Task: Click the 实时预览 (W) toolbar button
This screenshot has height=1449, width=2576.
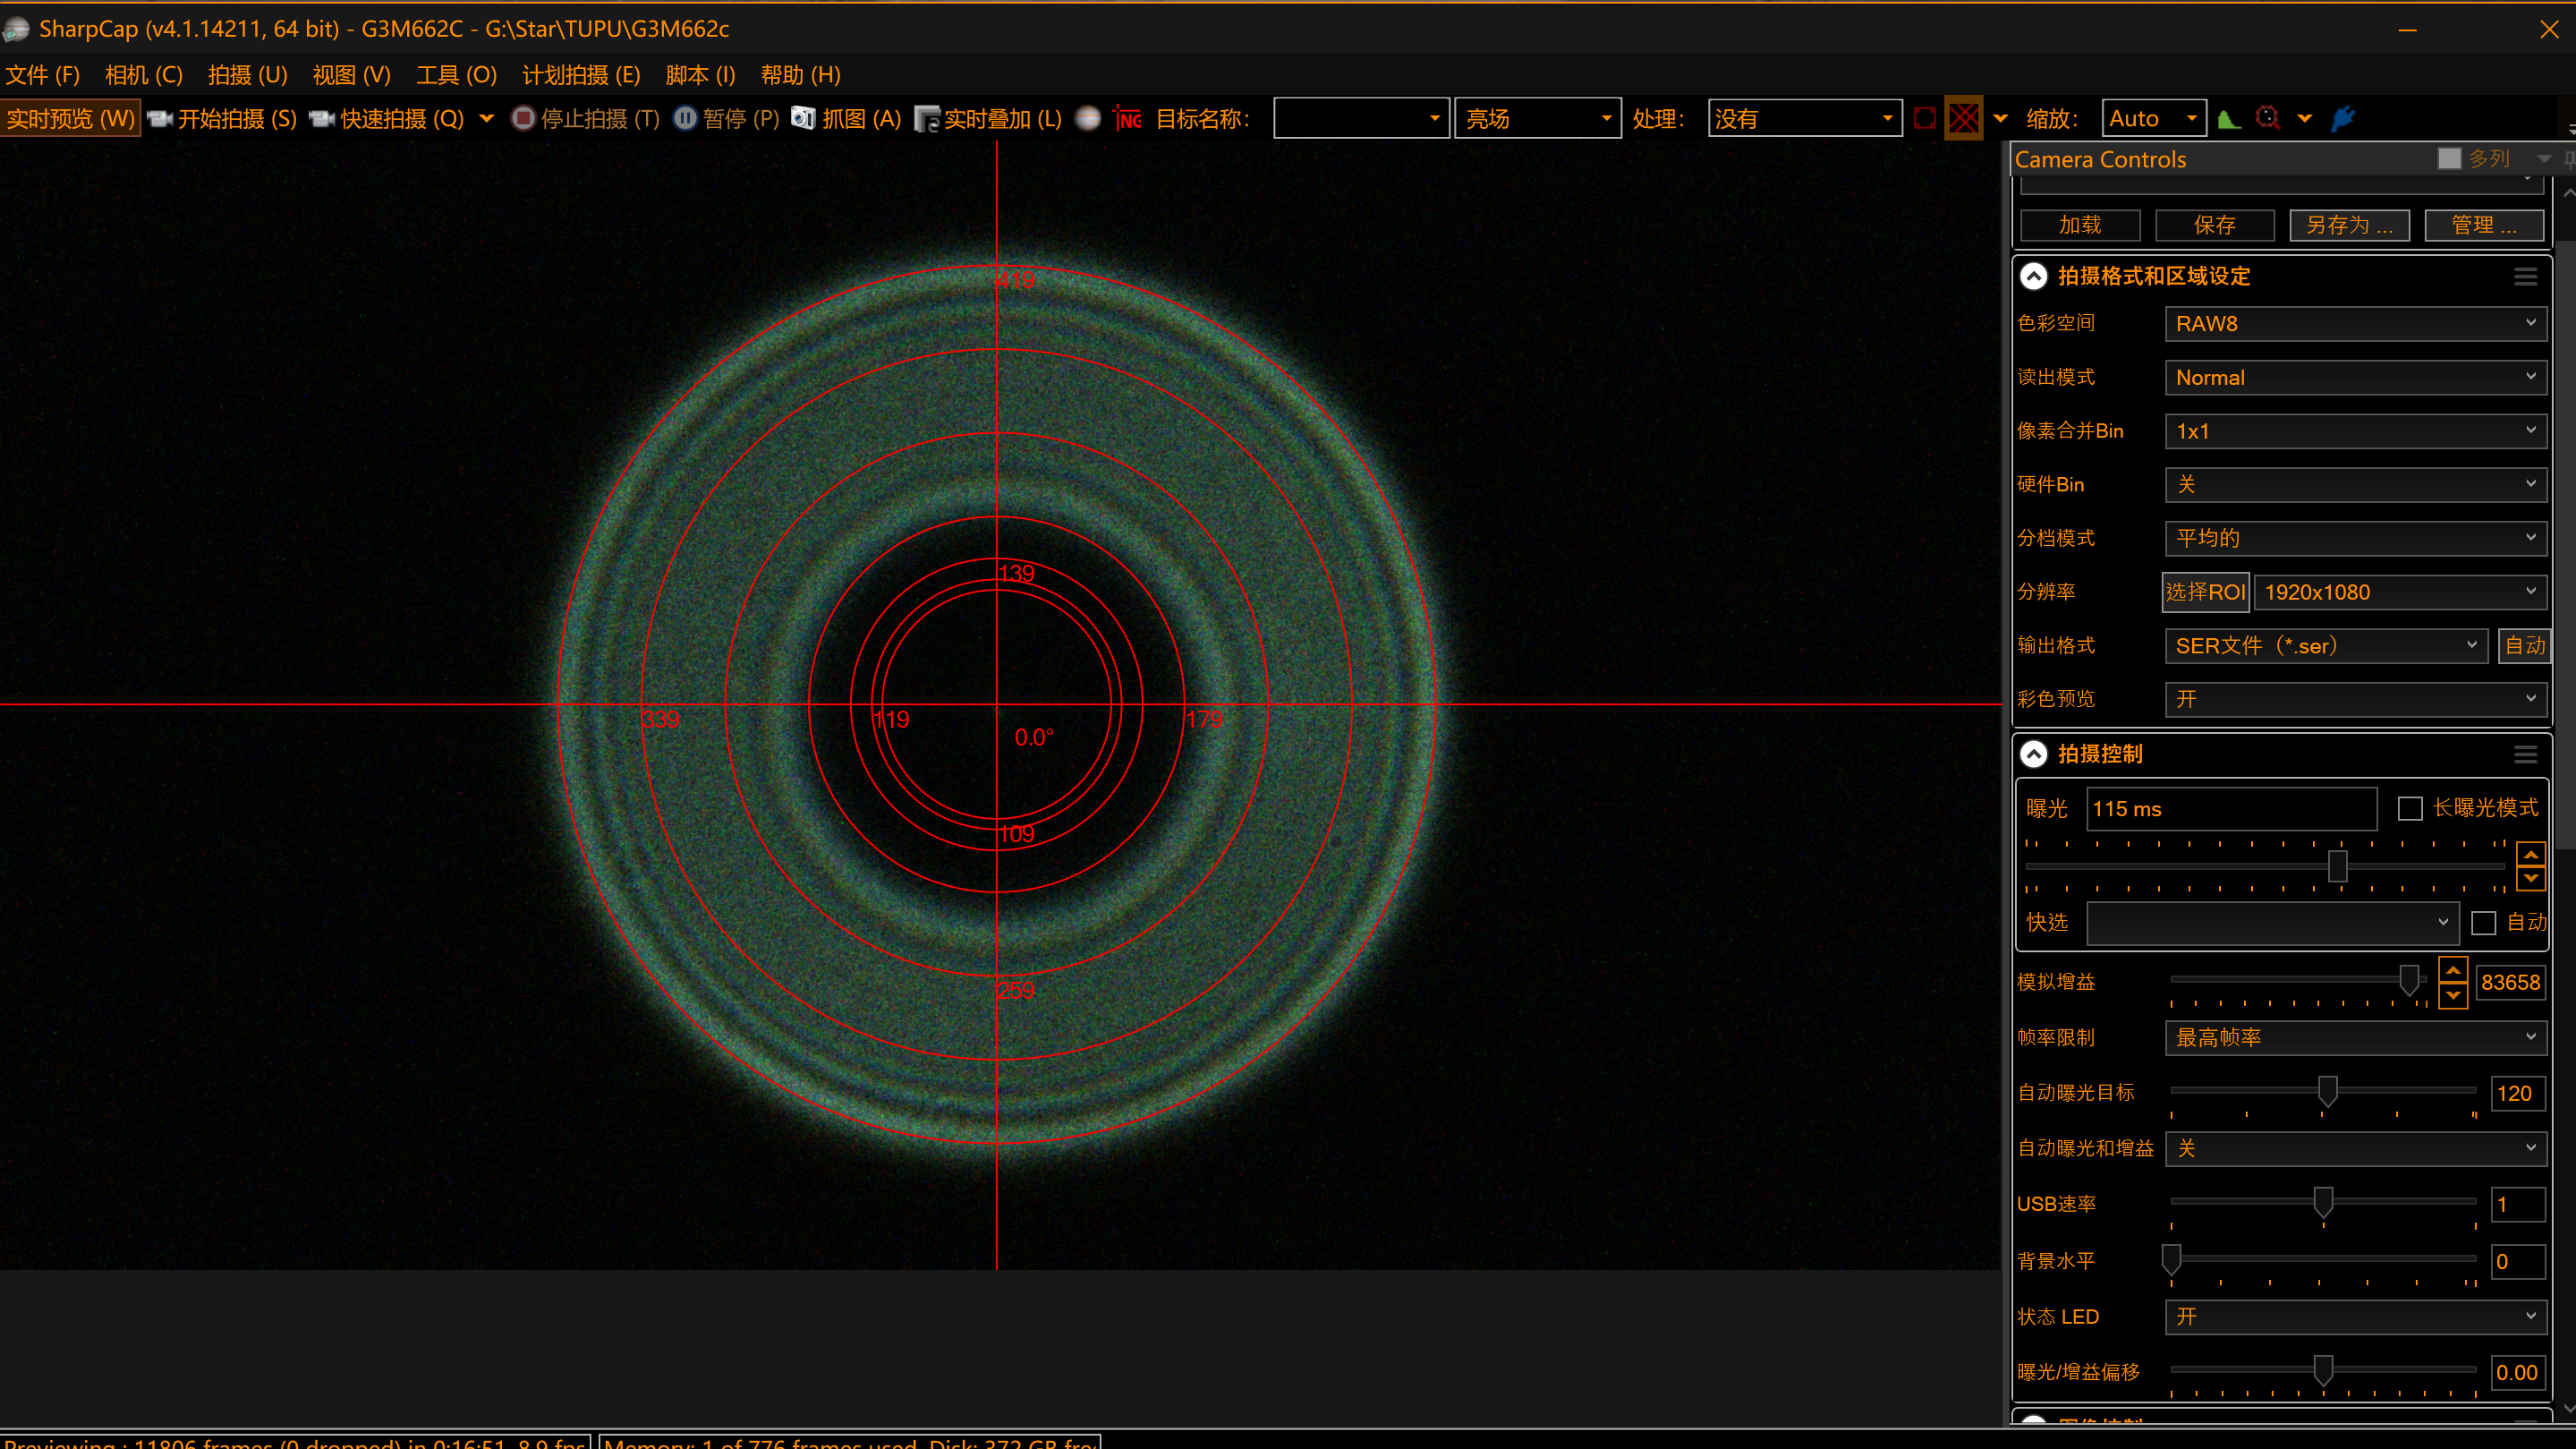Action: (70, 119)
